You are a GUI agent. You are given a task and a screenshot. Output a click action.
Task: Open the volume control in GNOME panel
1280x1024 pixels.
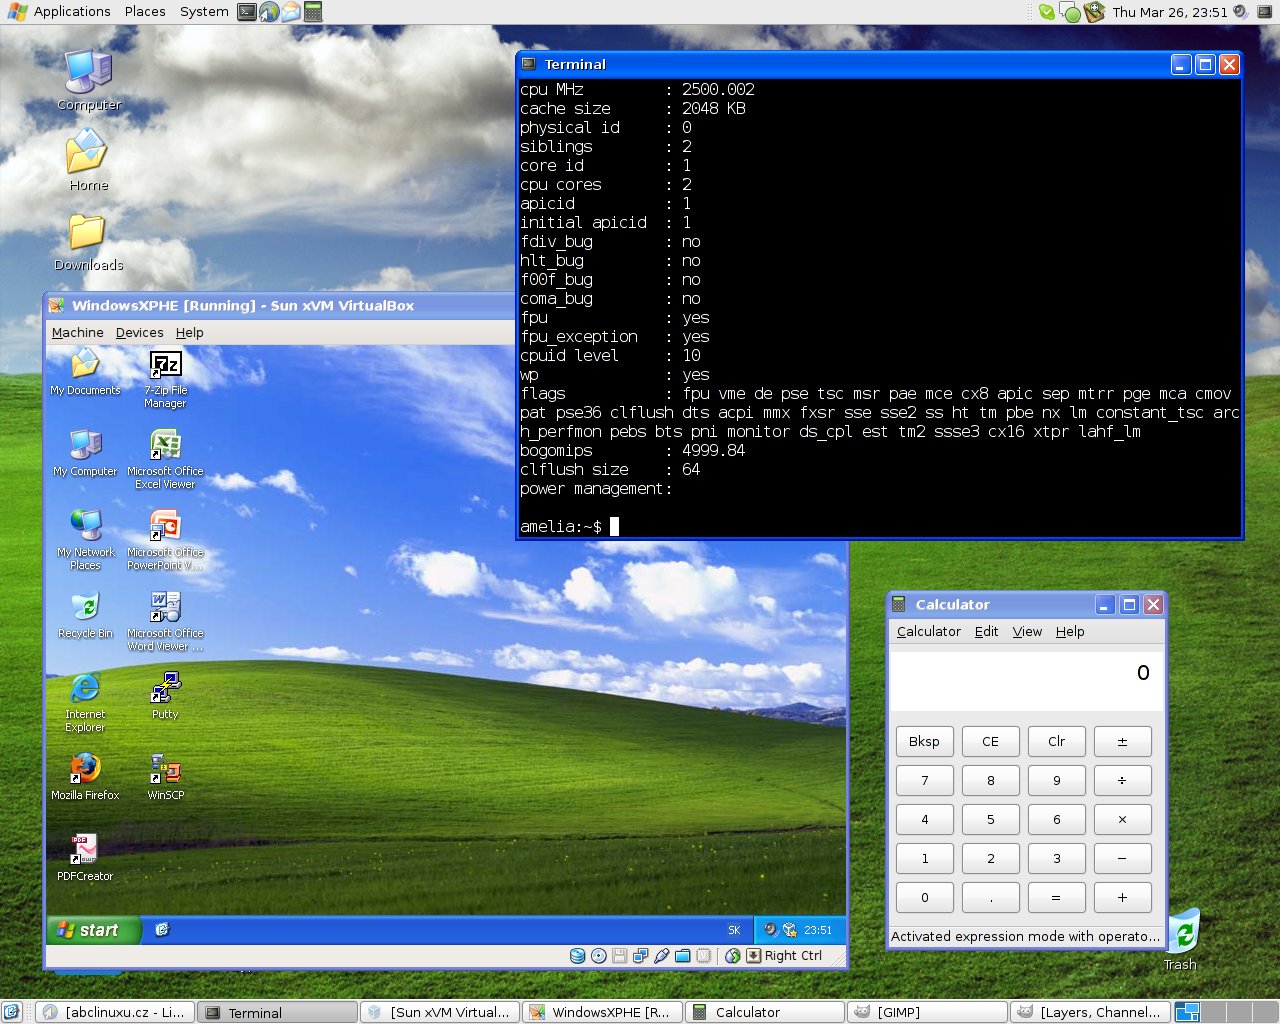pos(1241,12)
